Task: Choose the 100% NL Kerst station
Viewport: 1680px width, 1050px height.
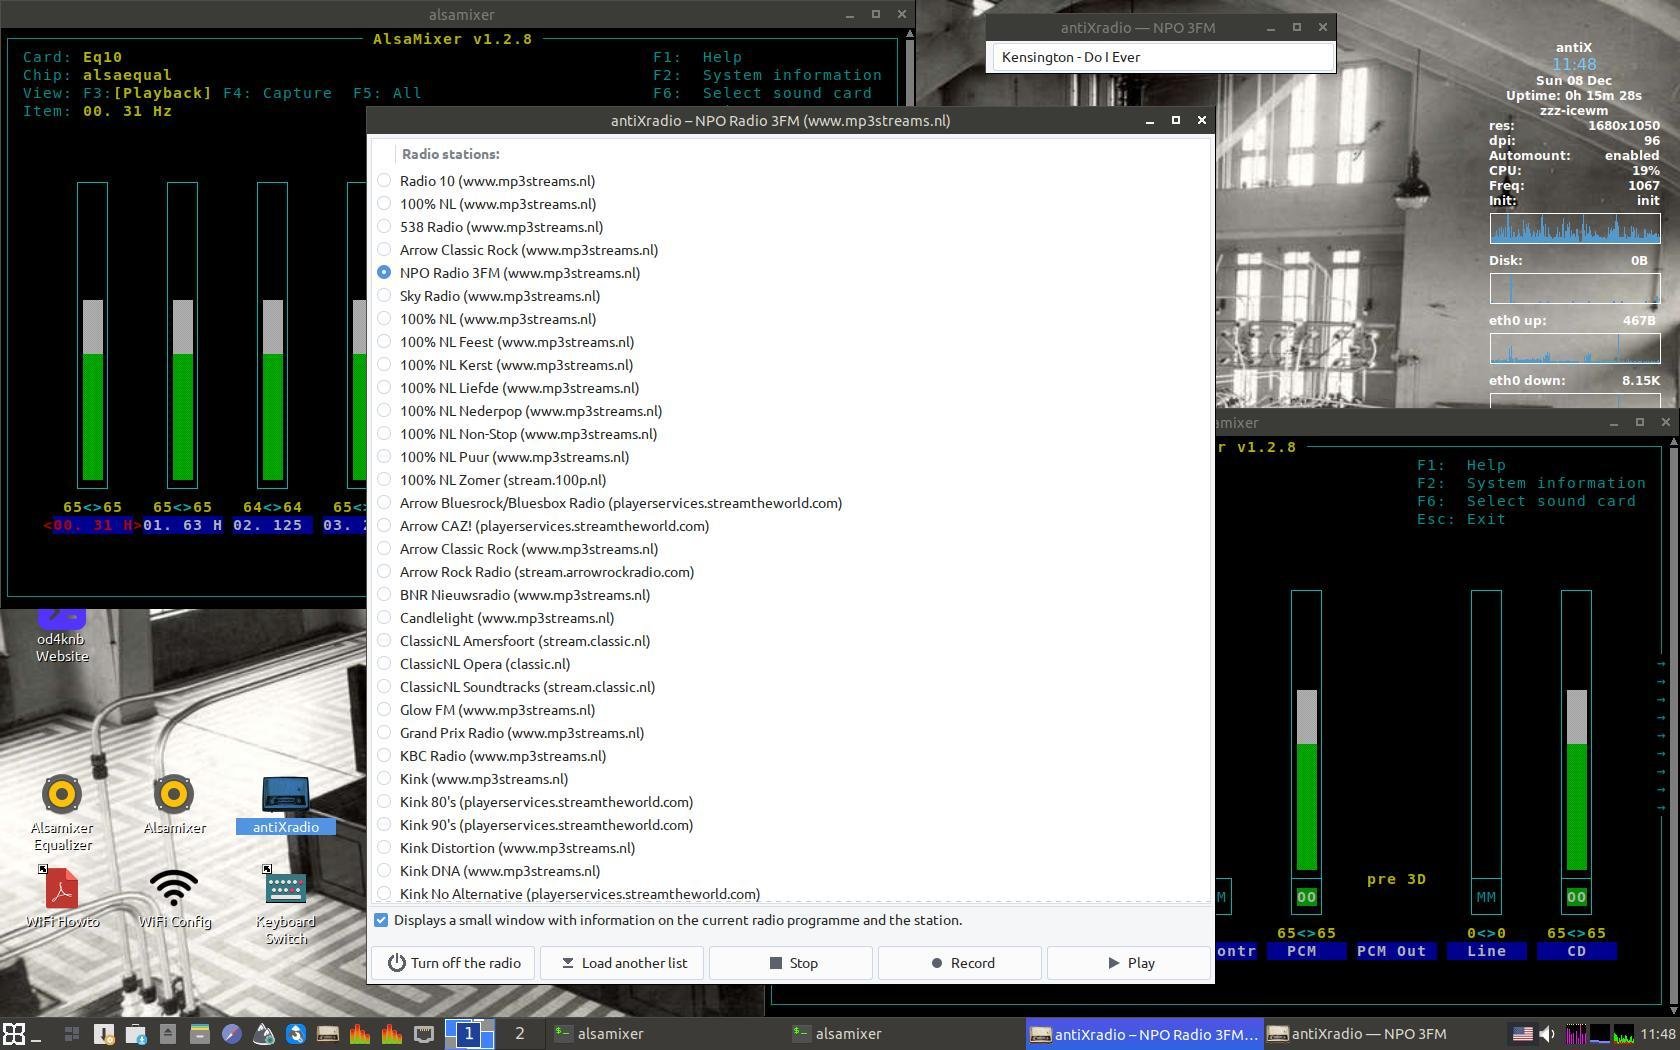Action: tap(384, 365)
